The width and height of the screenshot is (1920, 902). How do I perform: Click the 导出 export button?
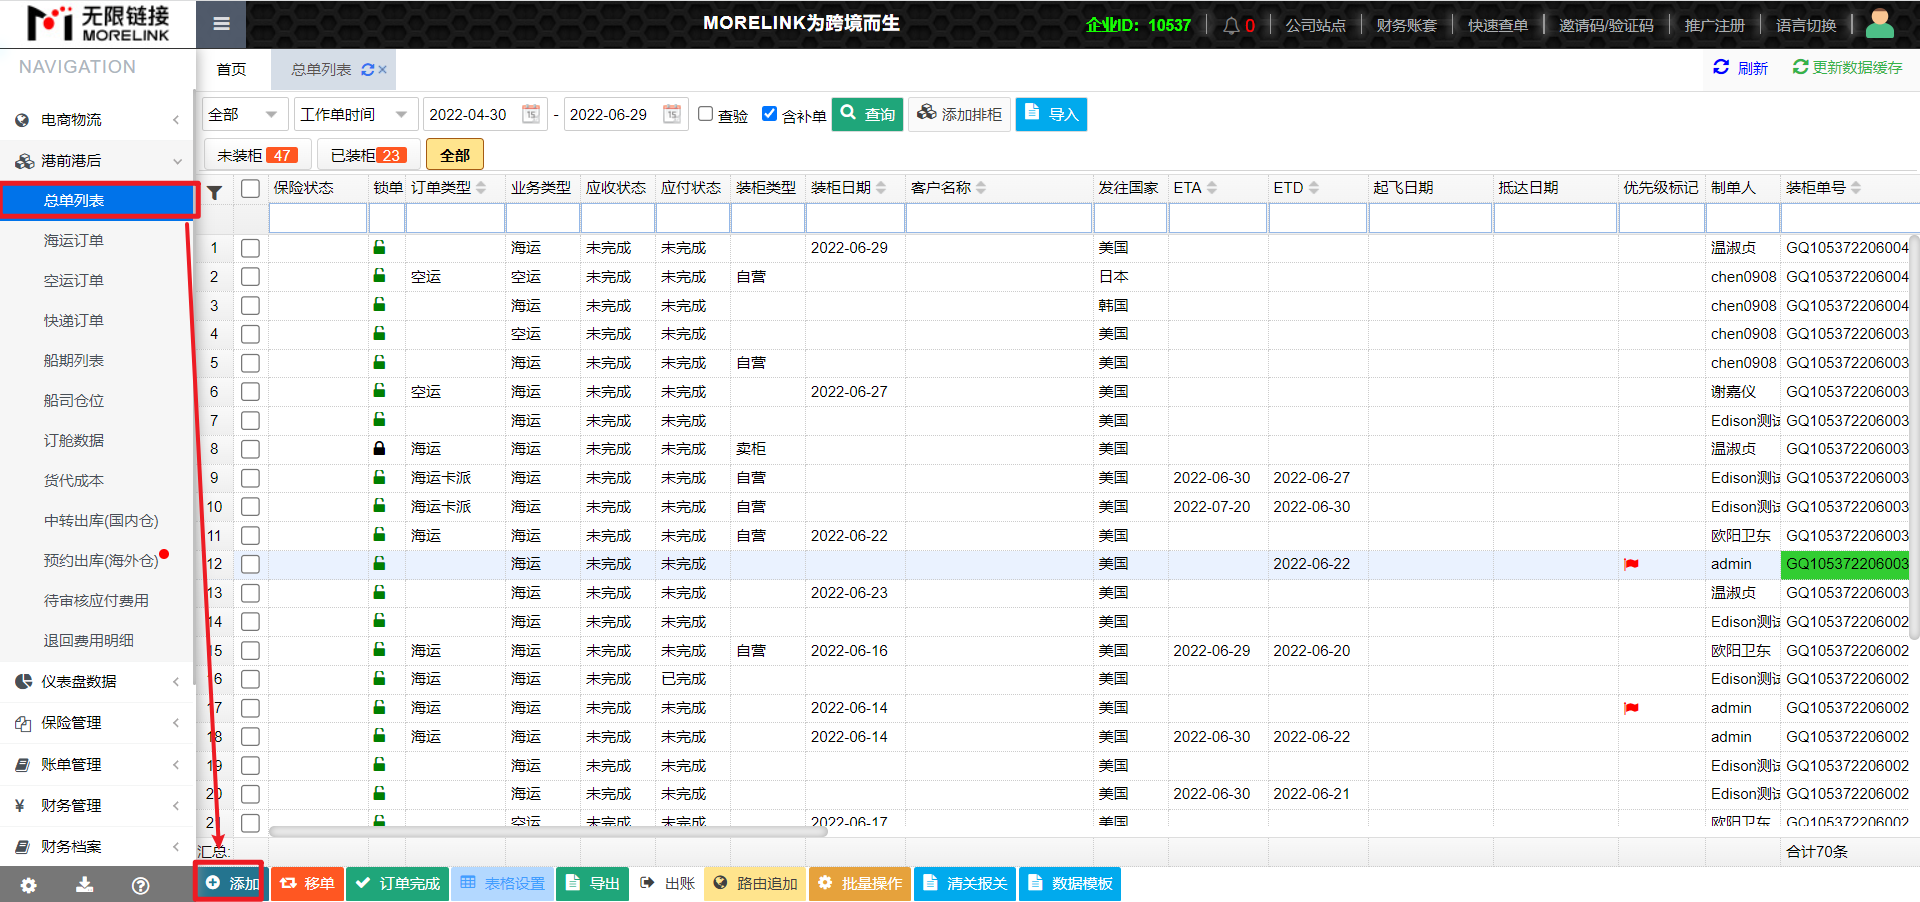[593, 884]
